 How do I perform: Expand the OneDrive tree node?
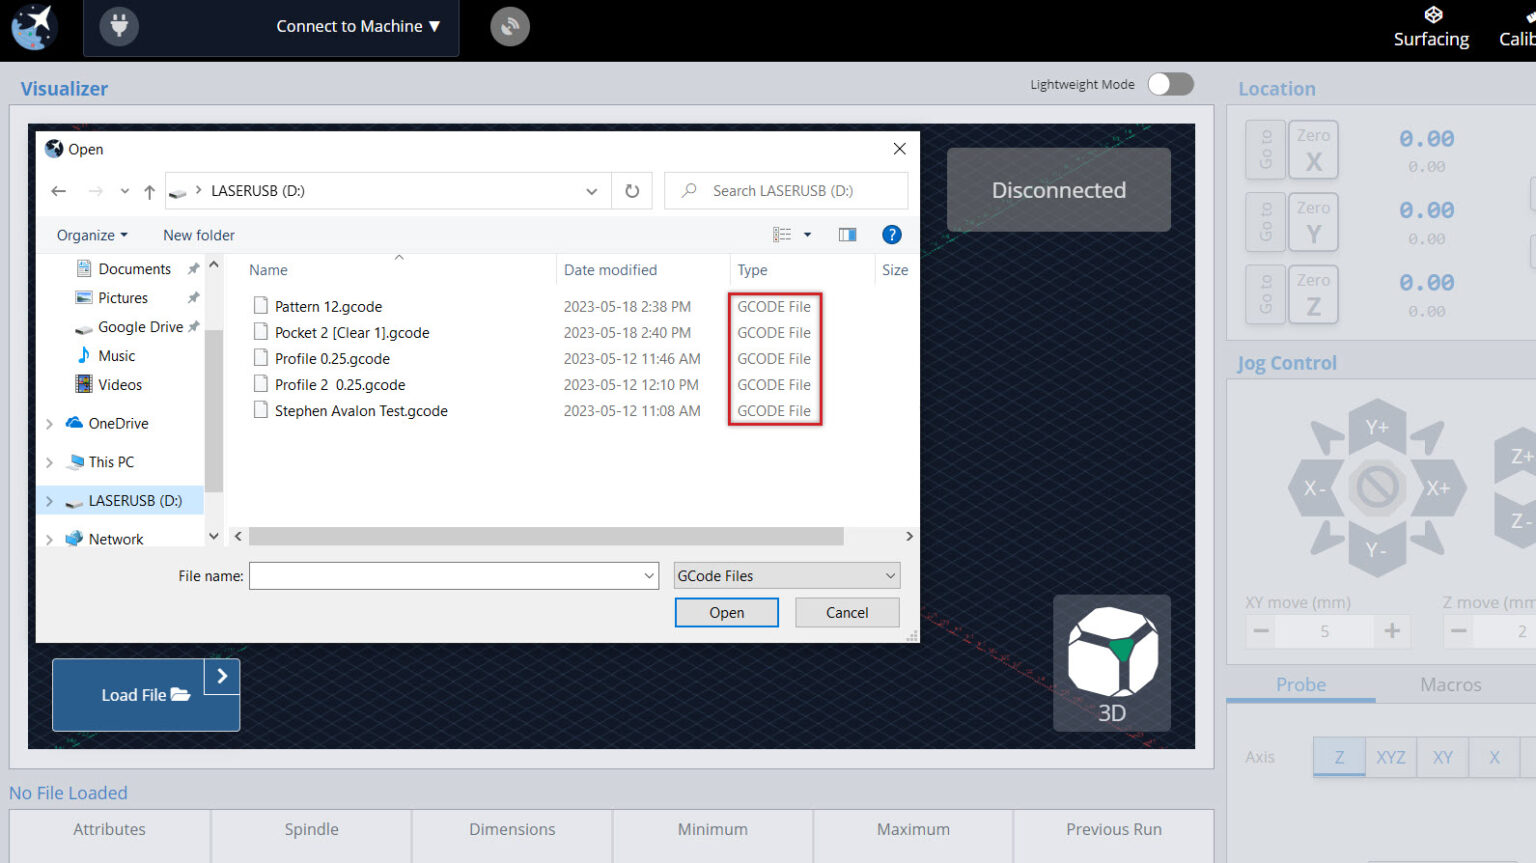click(50, 424)
